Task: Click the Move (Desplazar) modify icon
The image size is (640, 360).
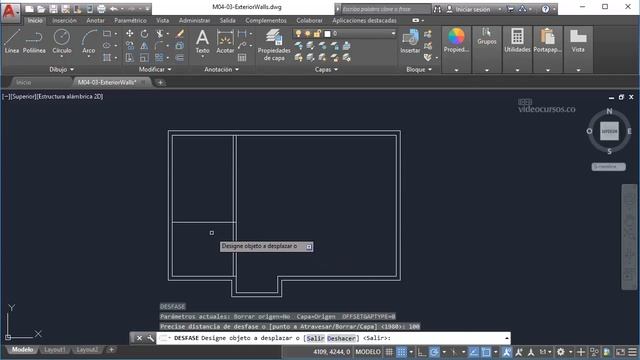Action: click(x=129, y=33)
